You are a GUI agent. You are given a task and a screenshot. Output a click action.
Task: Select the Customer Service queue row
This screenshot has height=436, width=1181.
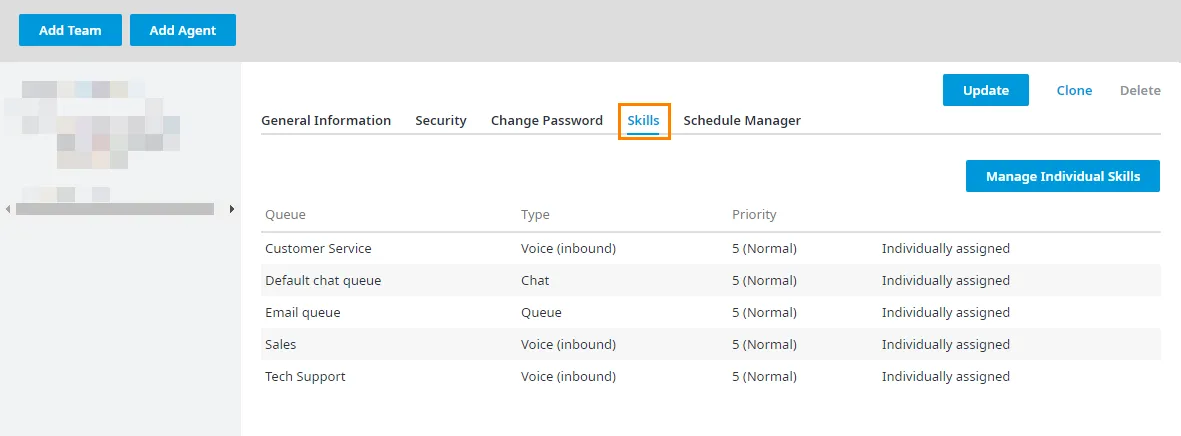(x=710, y=248)
